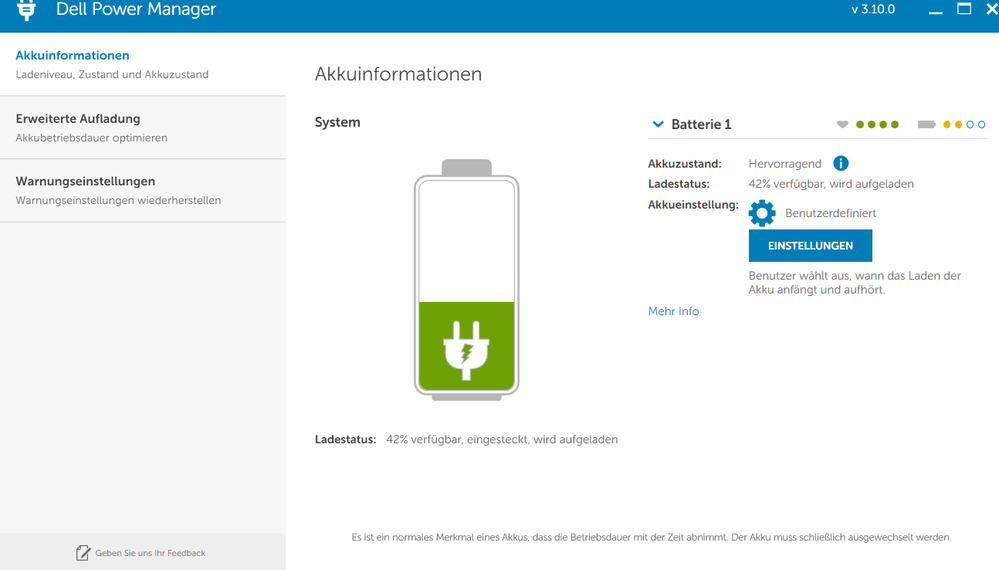This screenshot has width=999, height=570.
Task: Click the charging plug icon inside the battery
Action: [466, 351]
